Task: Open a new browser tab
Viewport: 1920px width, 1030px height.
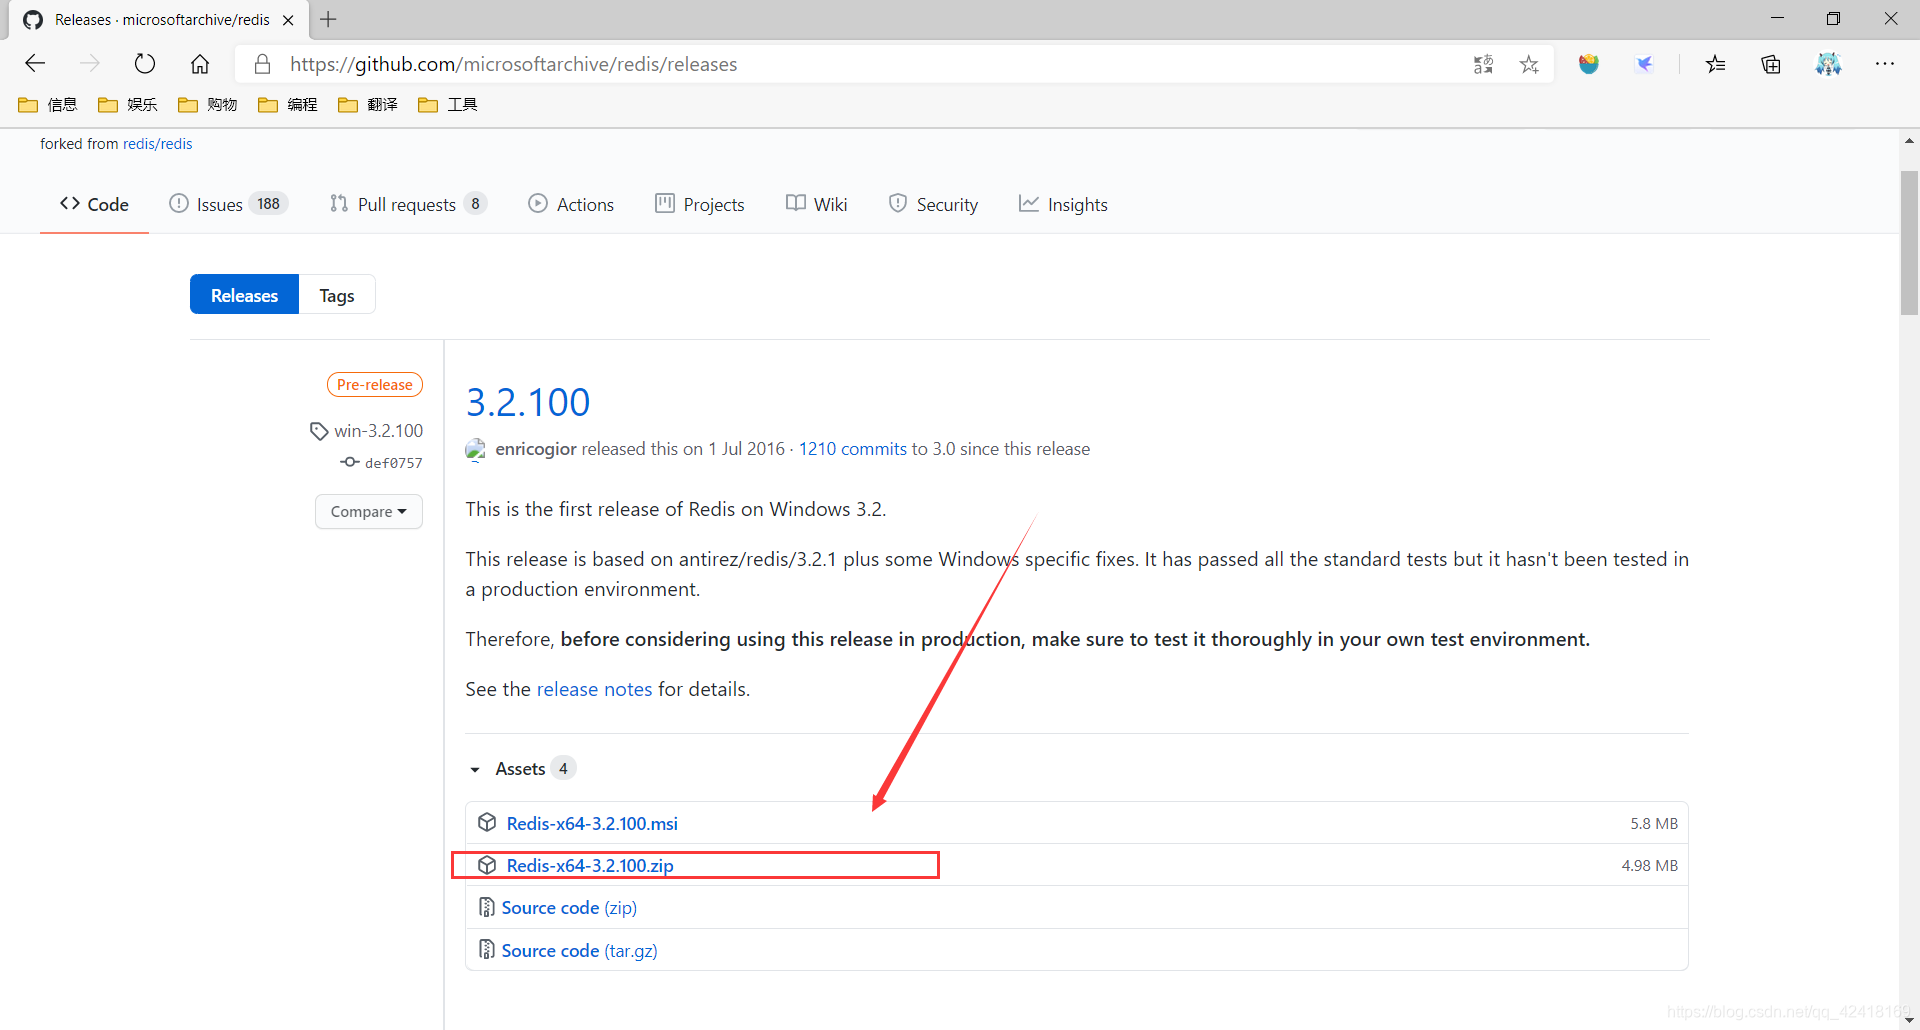Action: (x=328, y=19)
